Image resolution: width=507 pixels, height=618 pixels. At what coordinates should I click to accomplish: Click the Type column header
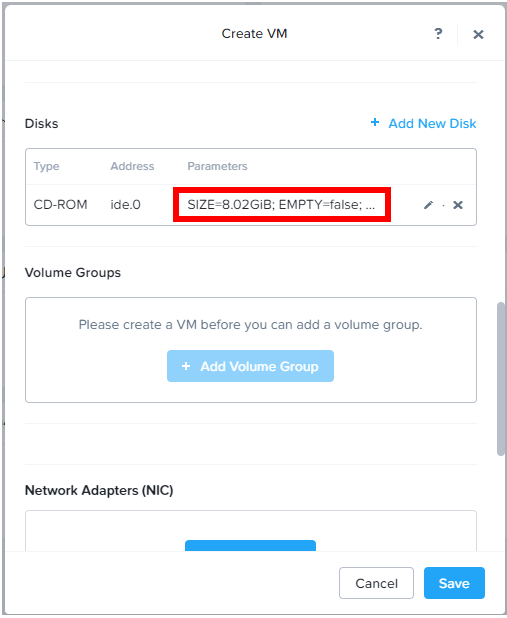pyautogui.click(x=47, y=166)
